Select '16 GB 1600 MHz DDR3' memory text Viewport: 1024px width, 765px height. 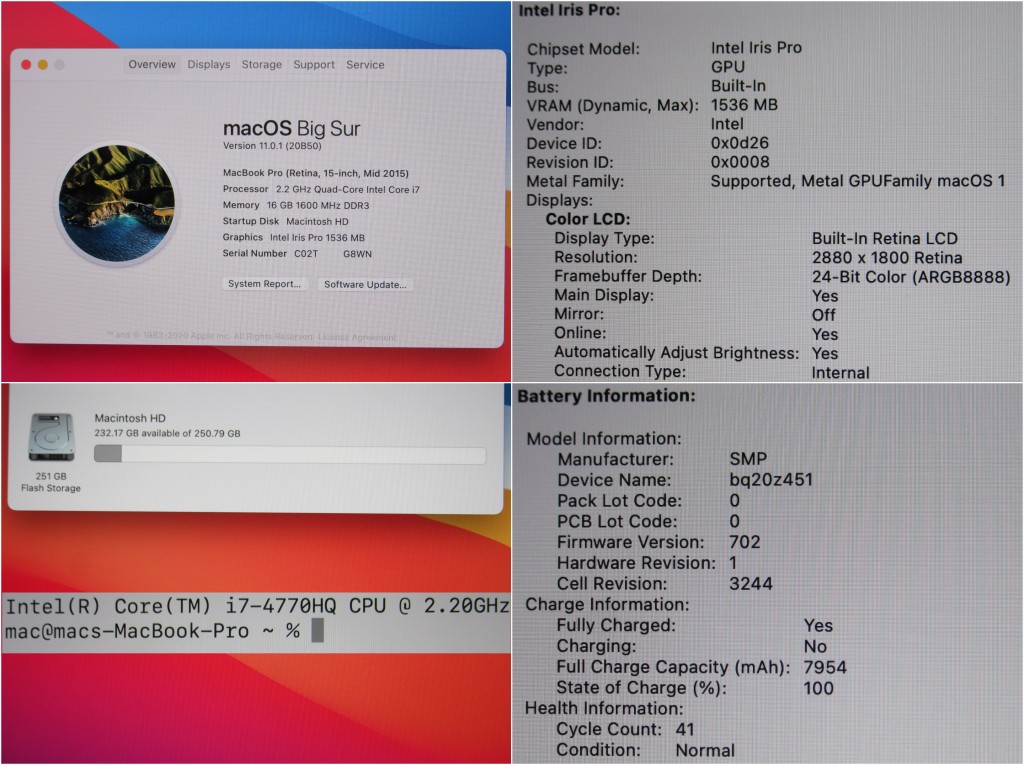pos(318,205)
